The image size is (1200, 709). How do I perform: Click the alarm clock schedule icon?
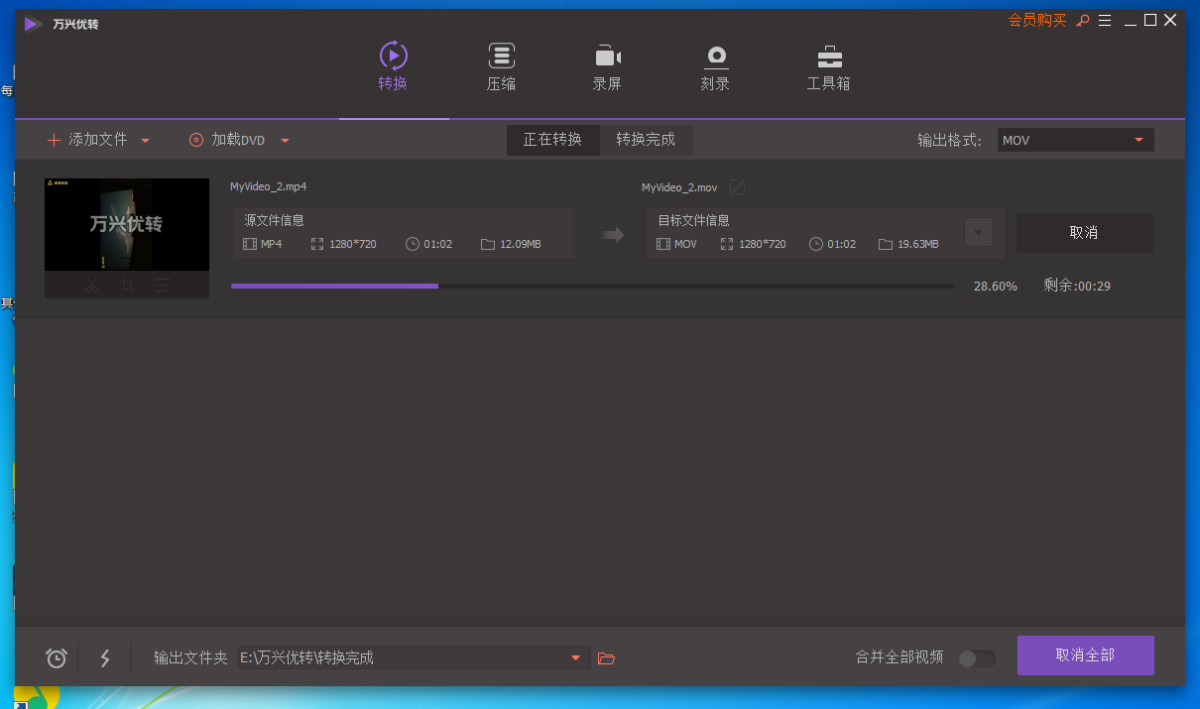(57, 658)
